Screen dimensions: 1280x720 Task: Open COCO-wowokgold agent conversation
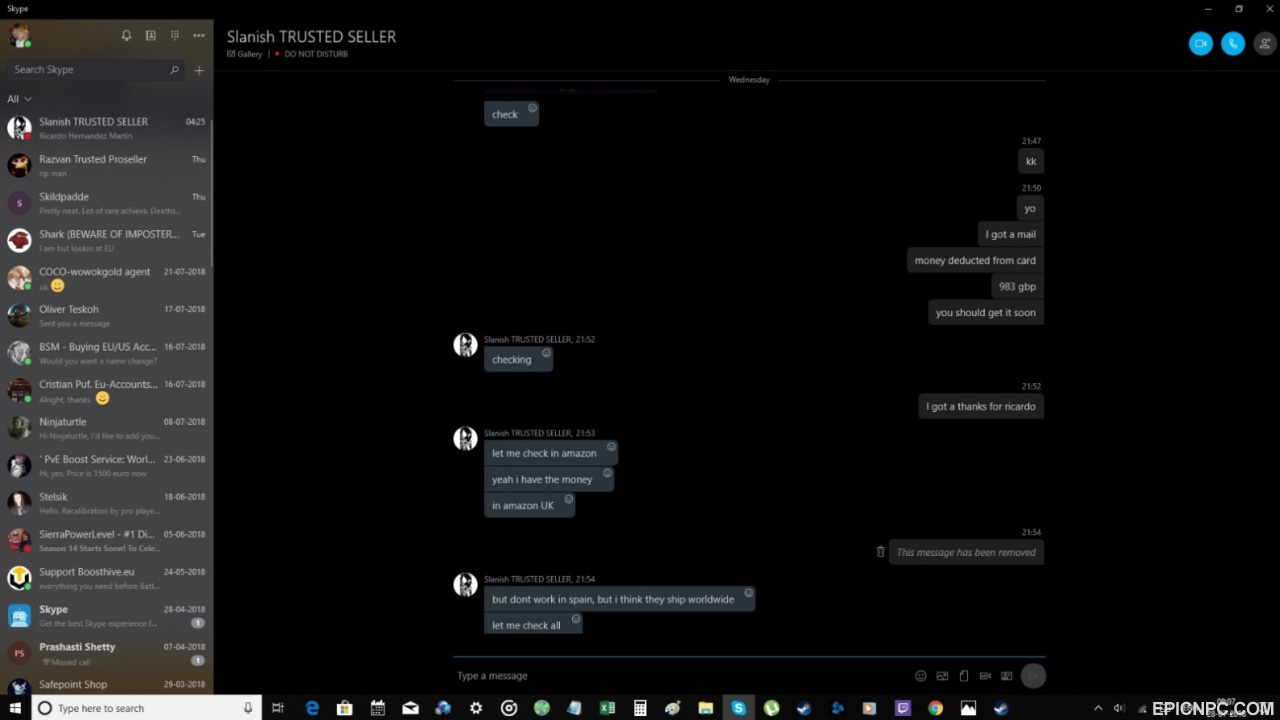(107, 278)
